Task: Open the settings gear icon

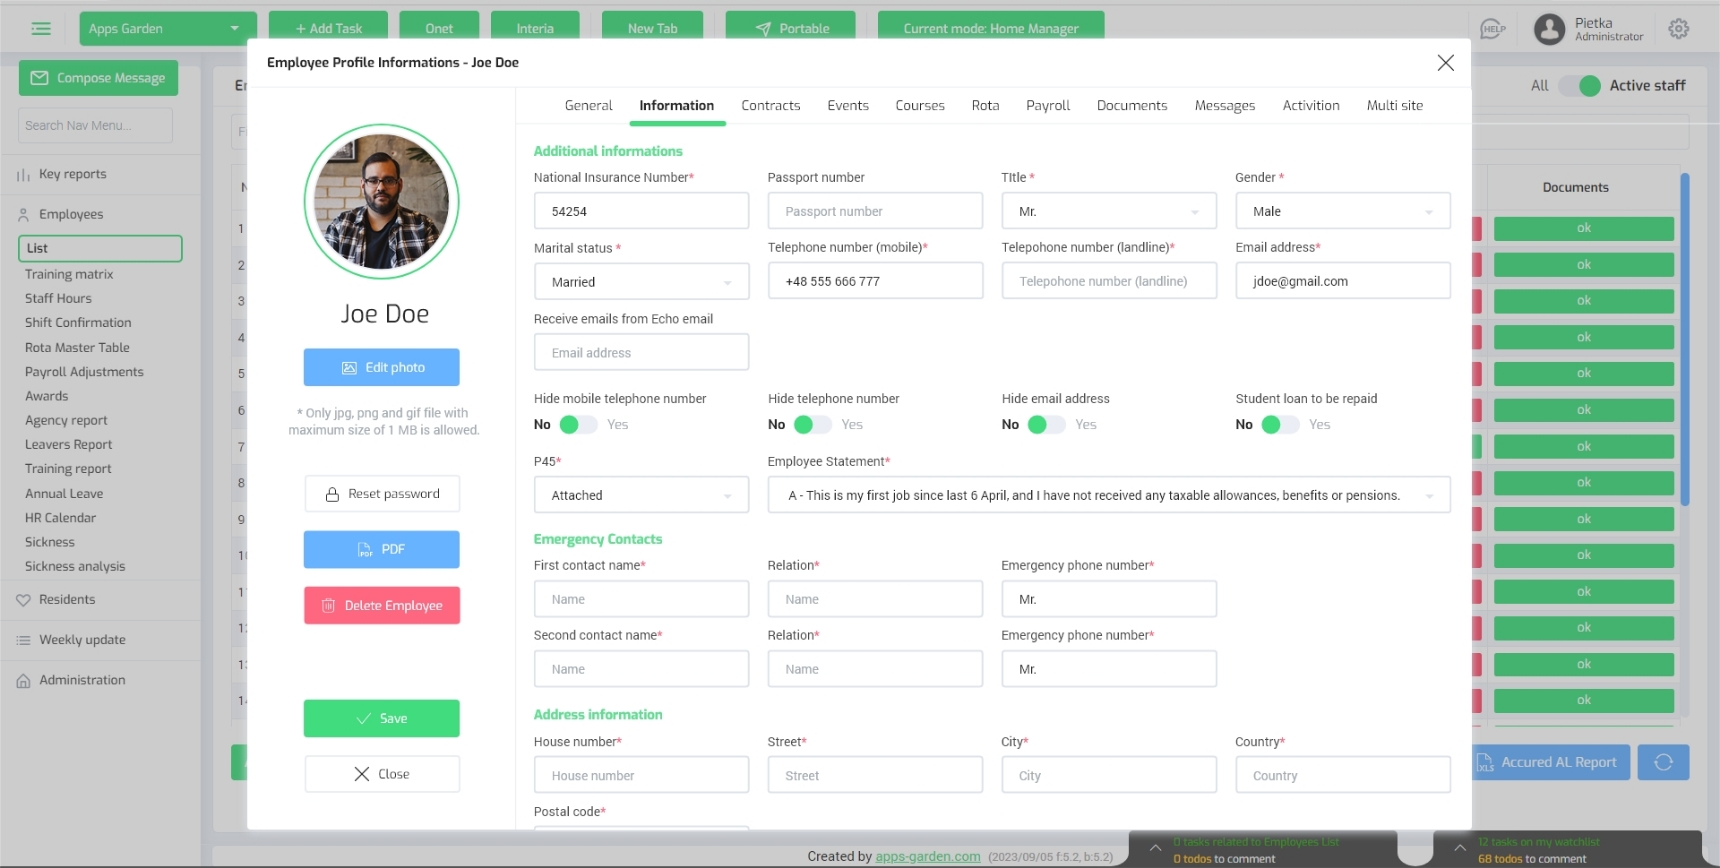Action: tap(1679, 29)
